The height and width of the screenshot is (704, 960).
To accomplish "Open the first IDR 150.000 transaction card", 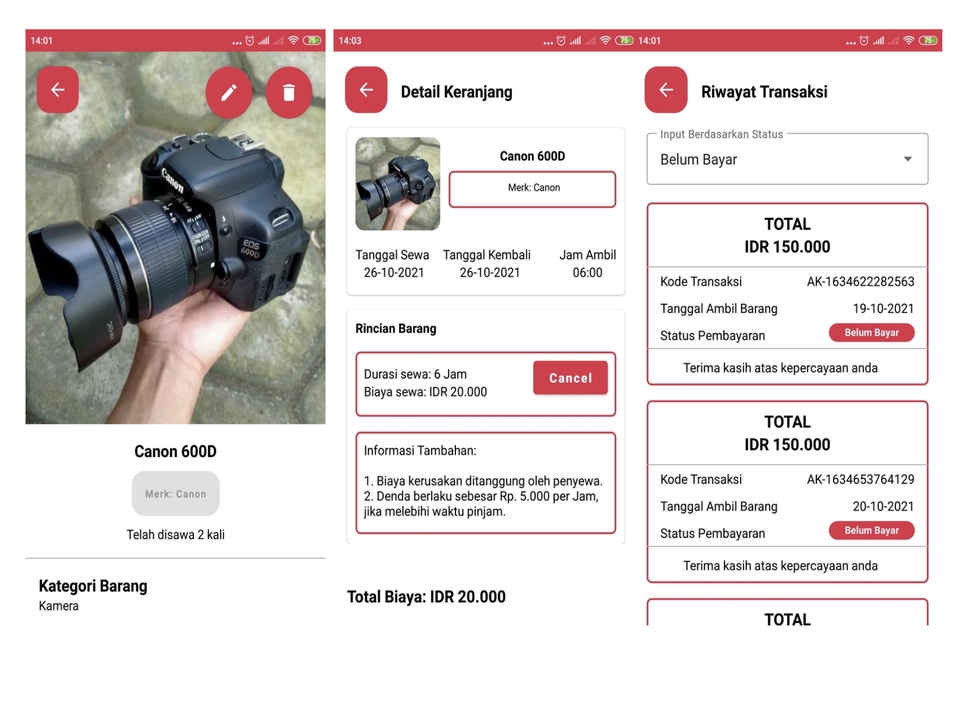I will pos(787,236).
